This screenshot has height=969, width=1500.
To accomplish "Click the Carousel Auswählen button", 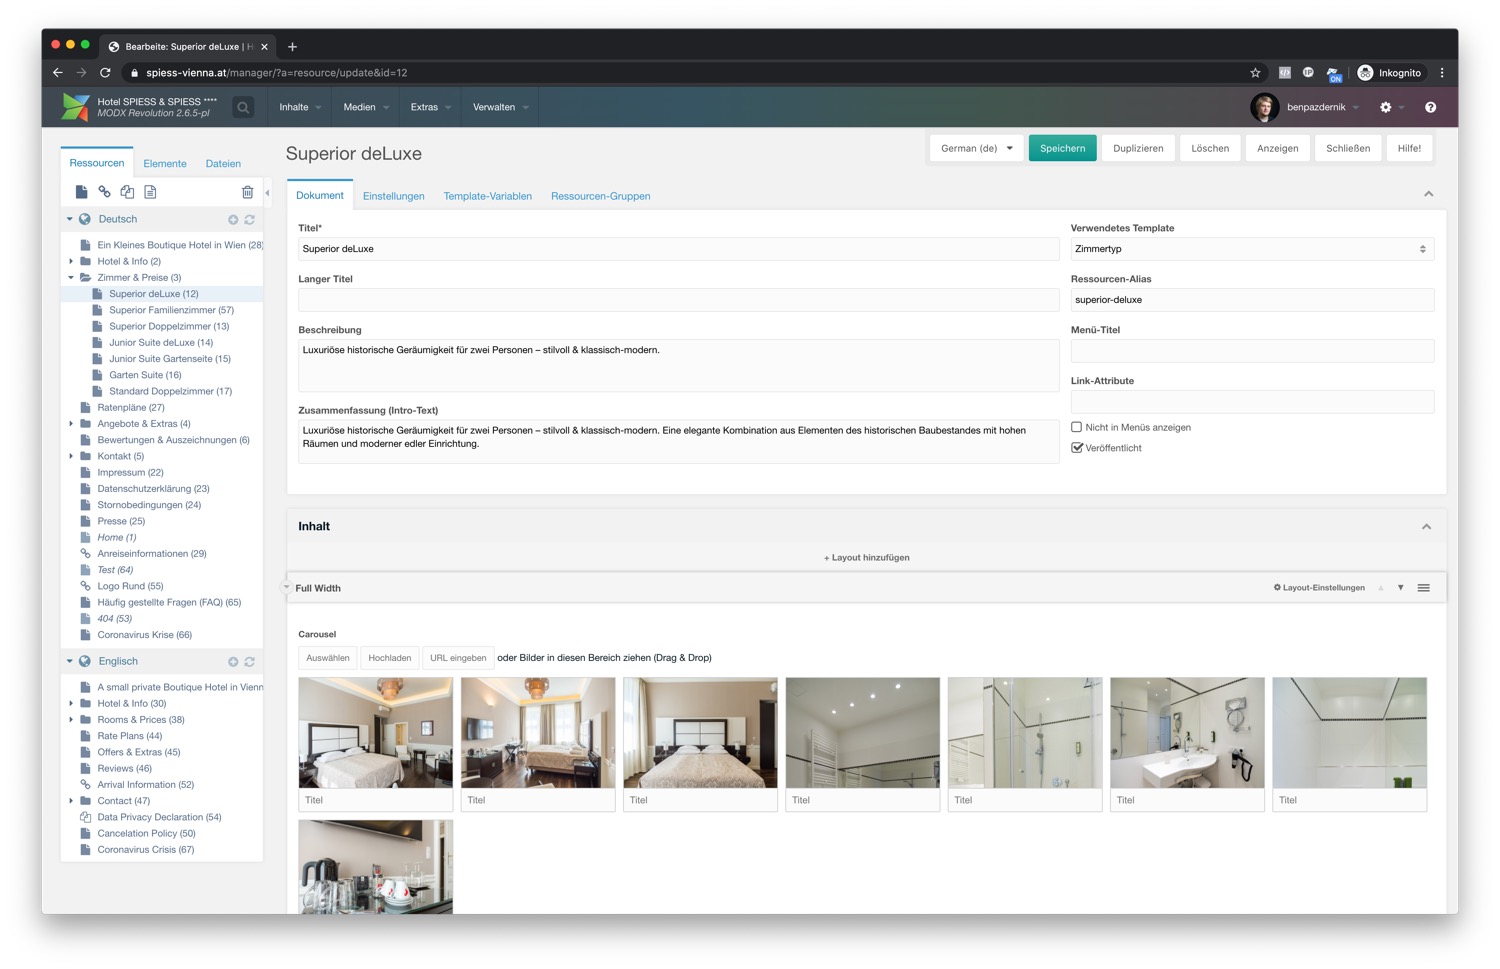I will (x=328, y=658).
